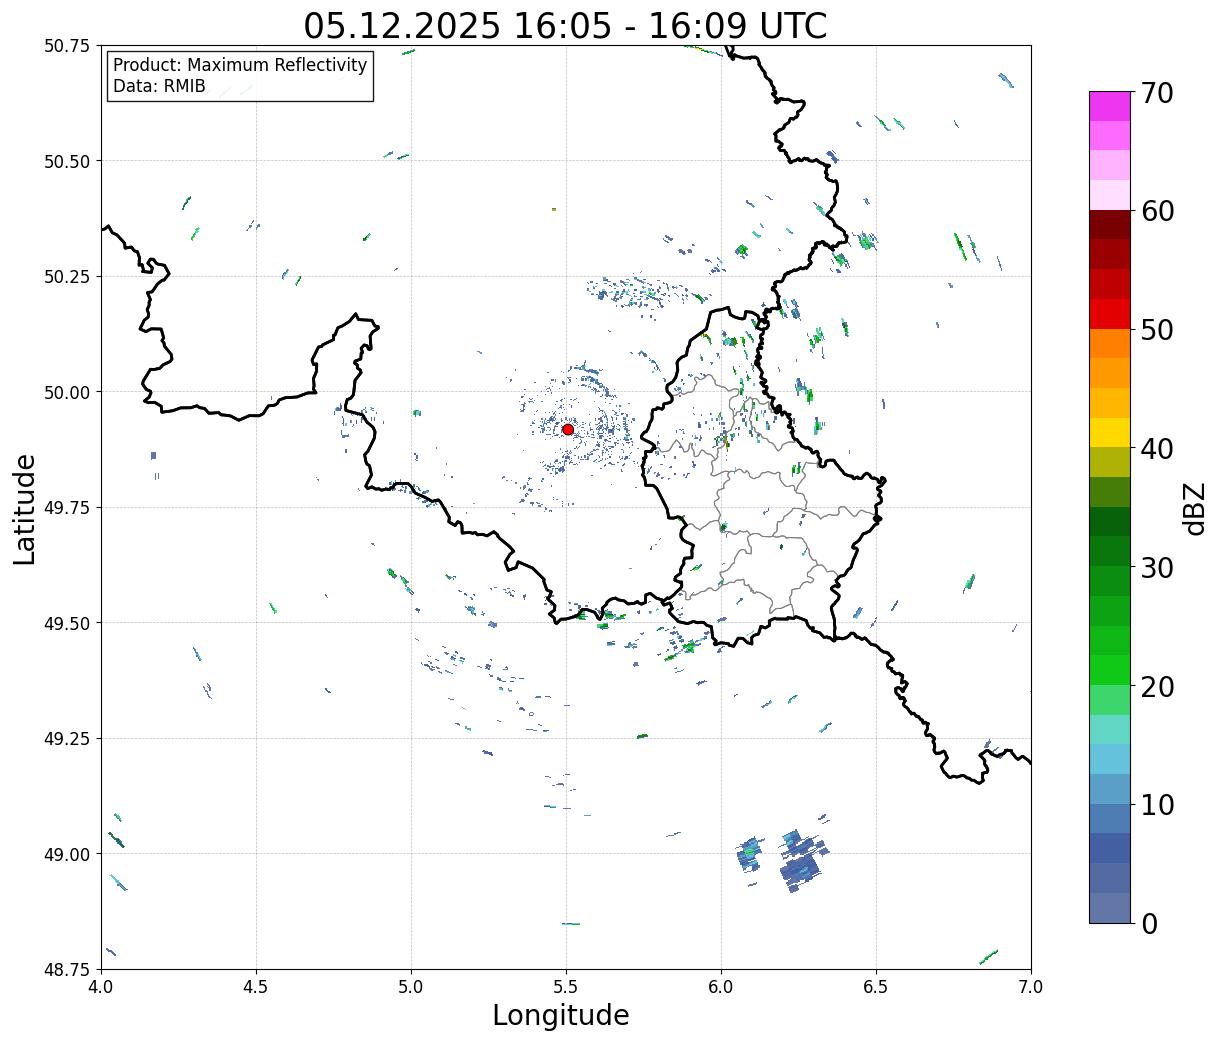Click latitude tick label 50.25
This screenshot has height=1040, width=1219.
(x=67, y=277)
